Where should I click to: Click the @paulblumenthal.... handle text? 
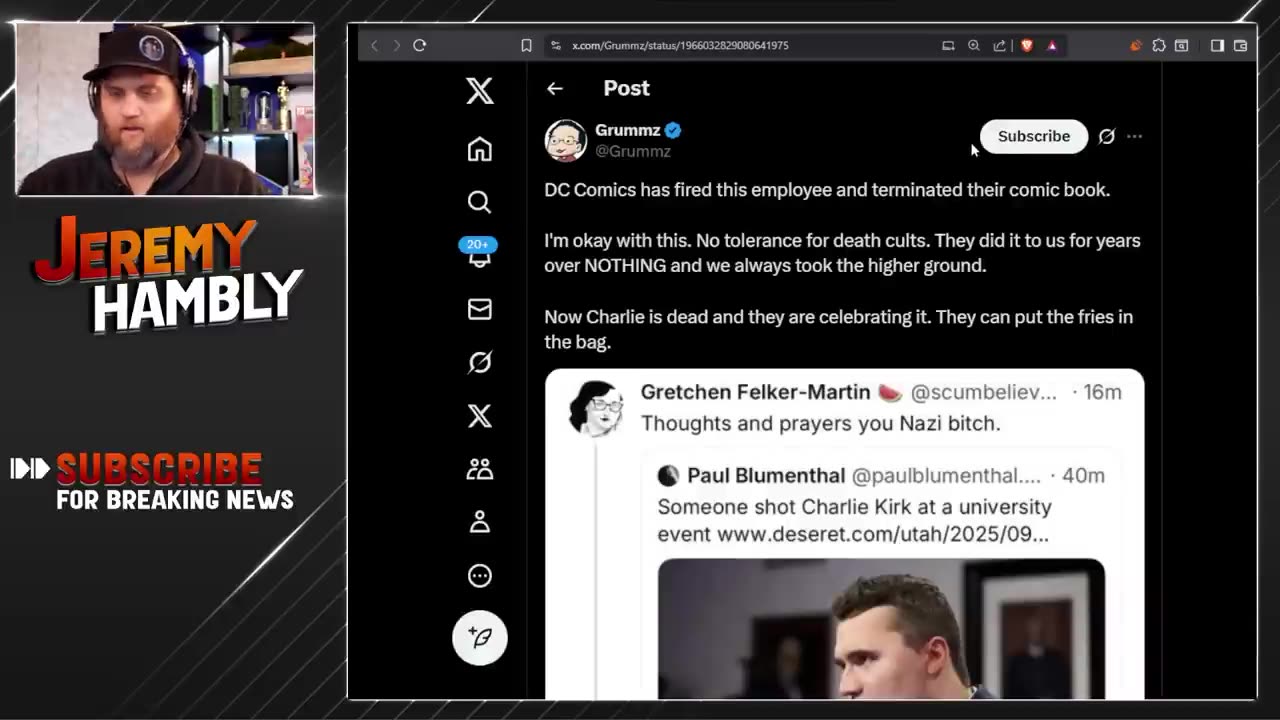pyautogui.click(x=946, y=476)
